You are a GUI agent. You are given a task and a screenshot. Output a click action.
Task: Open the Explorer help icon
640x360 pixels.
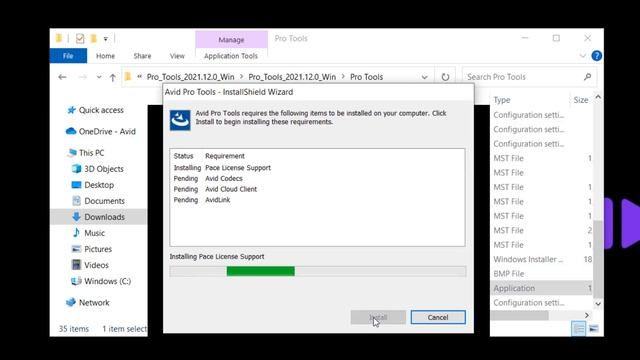click(x=596, y=56)
